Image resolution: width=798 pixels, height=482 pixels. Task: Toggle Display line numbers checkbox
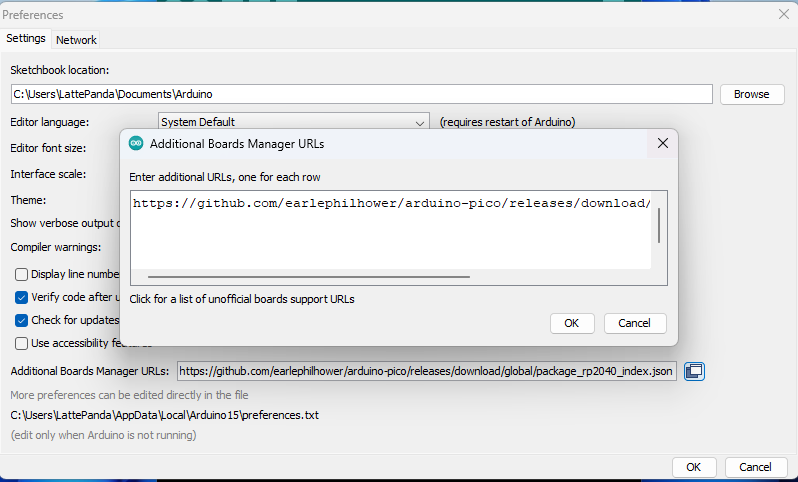tap(21, 274)
